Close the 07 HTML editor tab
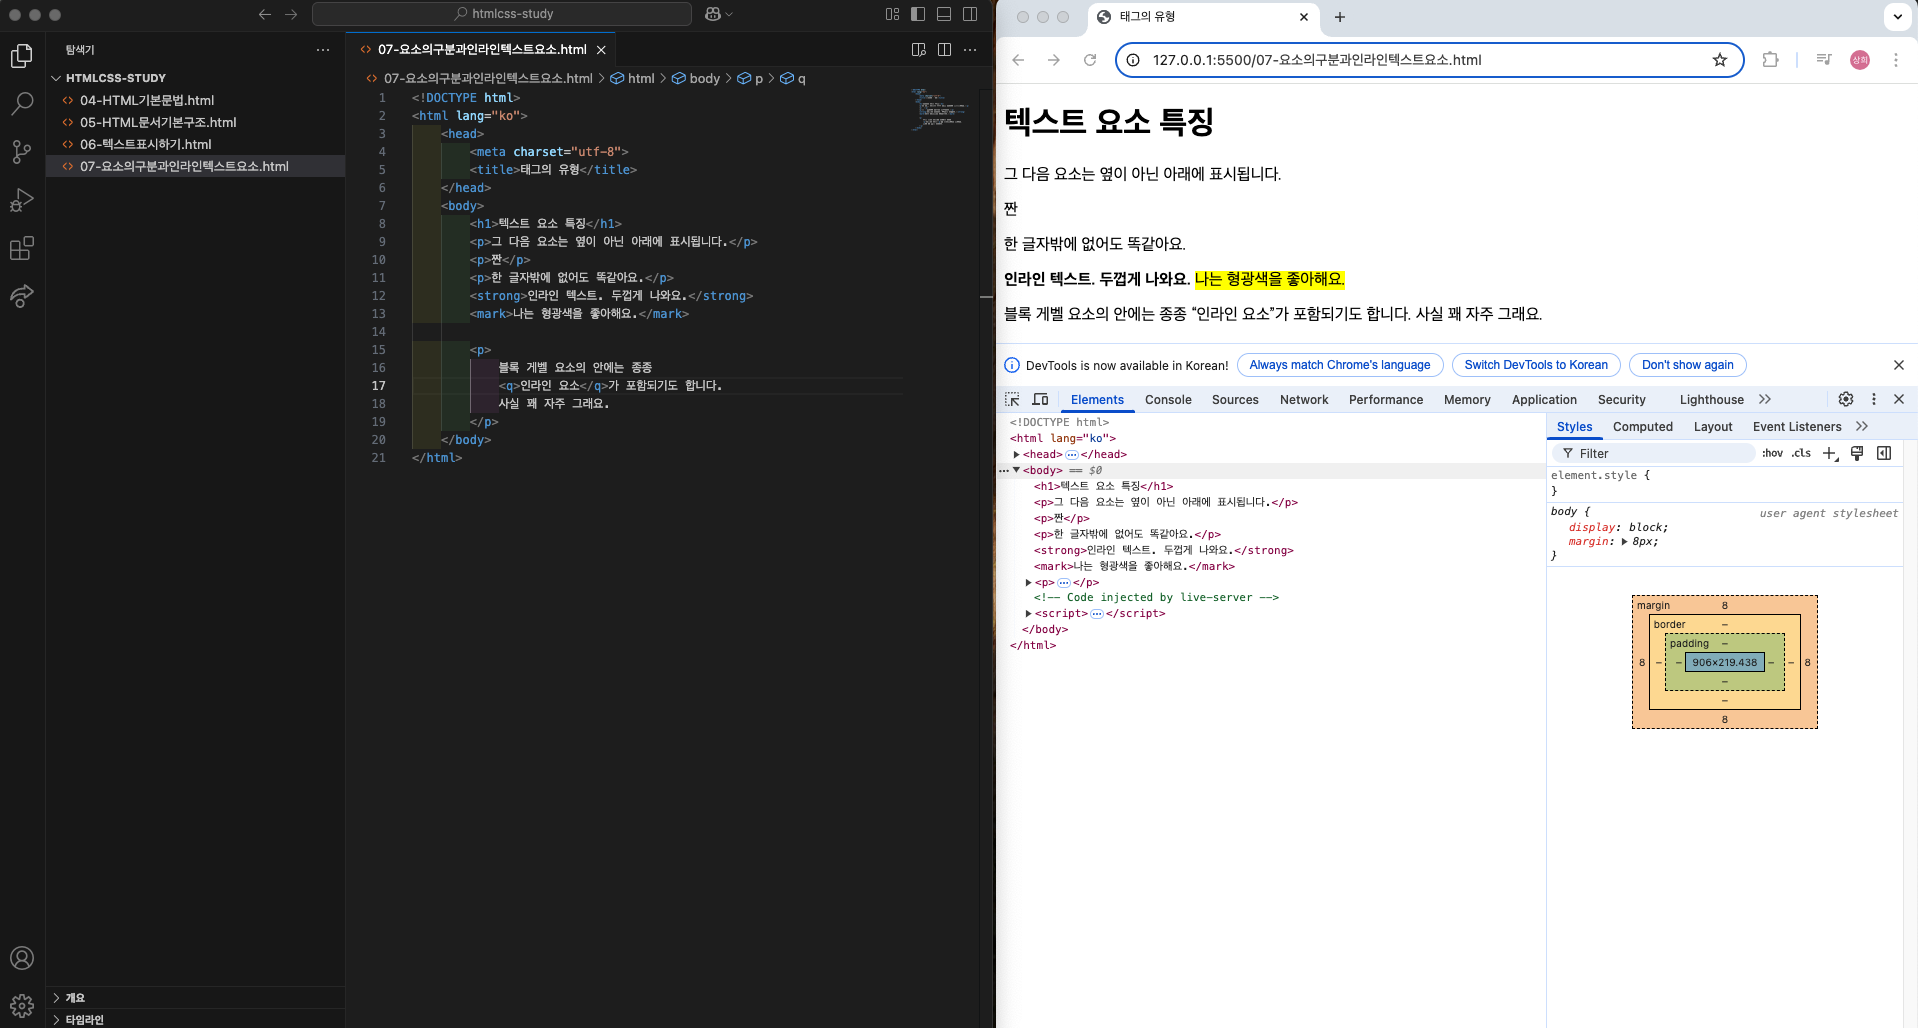The width and height of the screenshot is (1918, 1028). pos(601,50)
